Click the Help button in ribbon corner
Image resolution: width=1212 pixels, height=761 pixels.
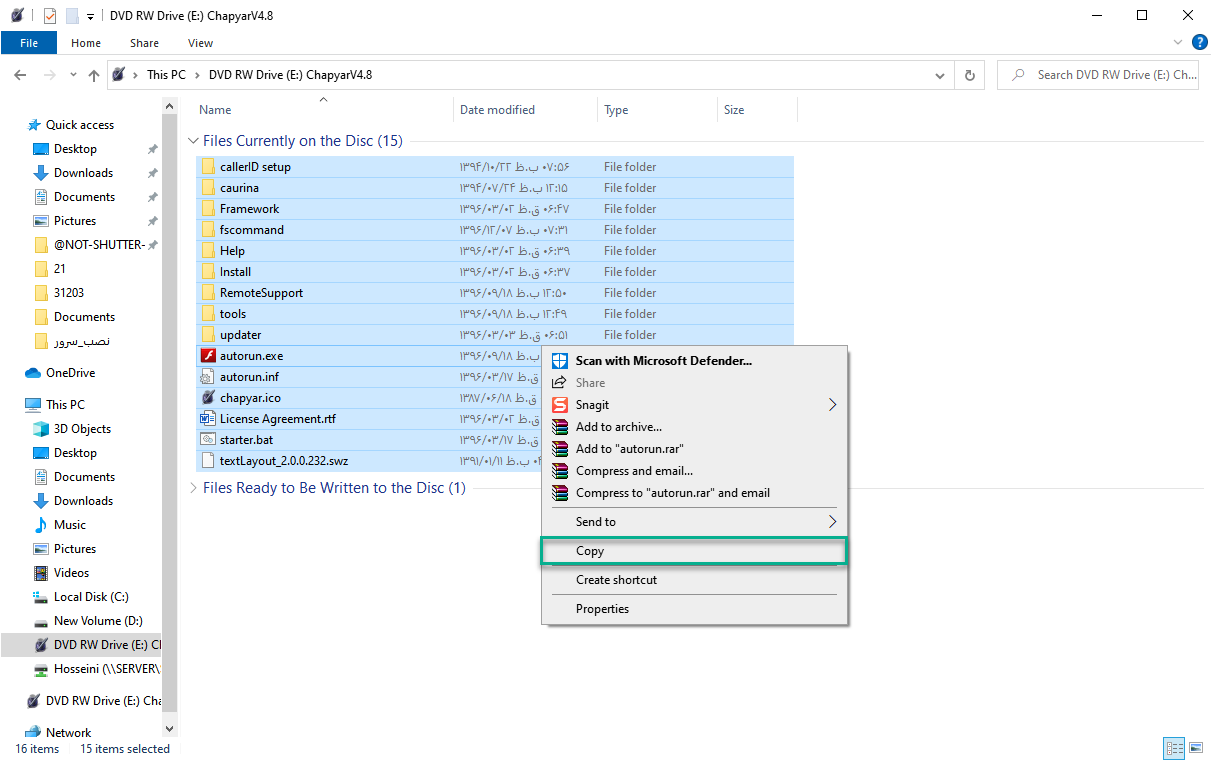point(1200,42)
